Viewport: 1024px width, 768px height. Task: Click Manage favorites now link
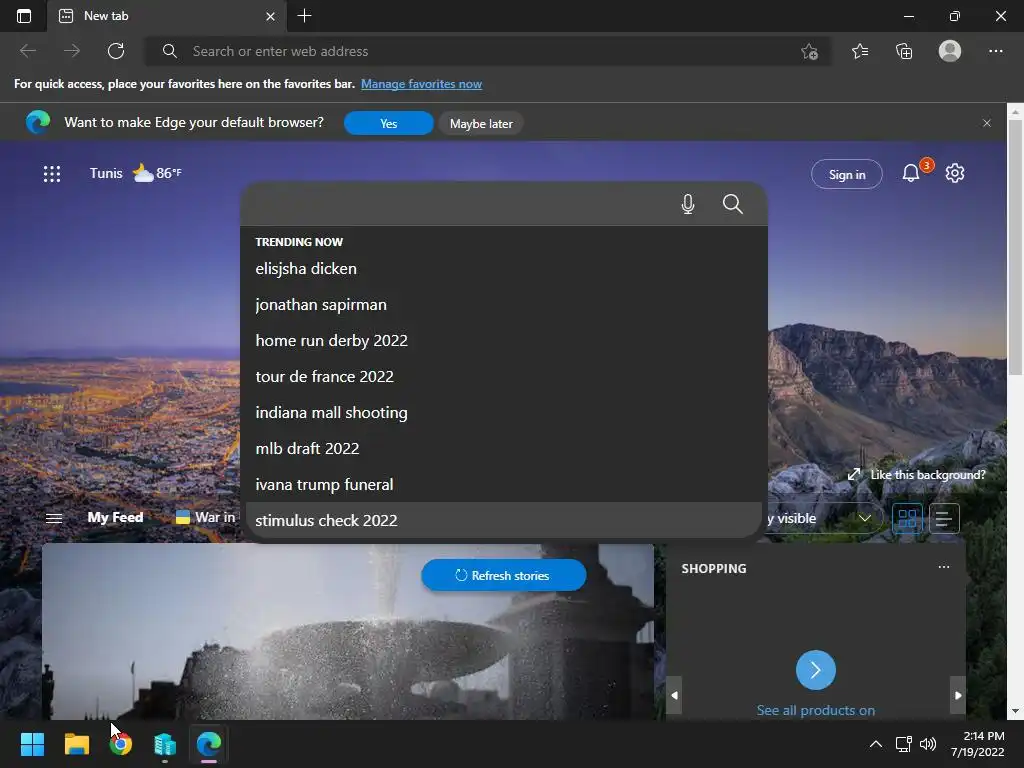click(421, 84)
